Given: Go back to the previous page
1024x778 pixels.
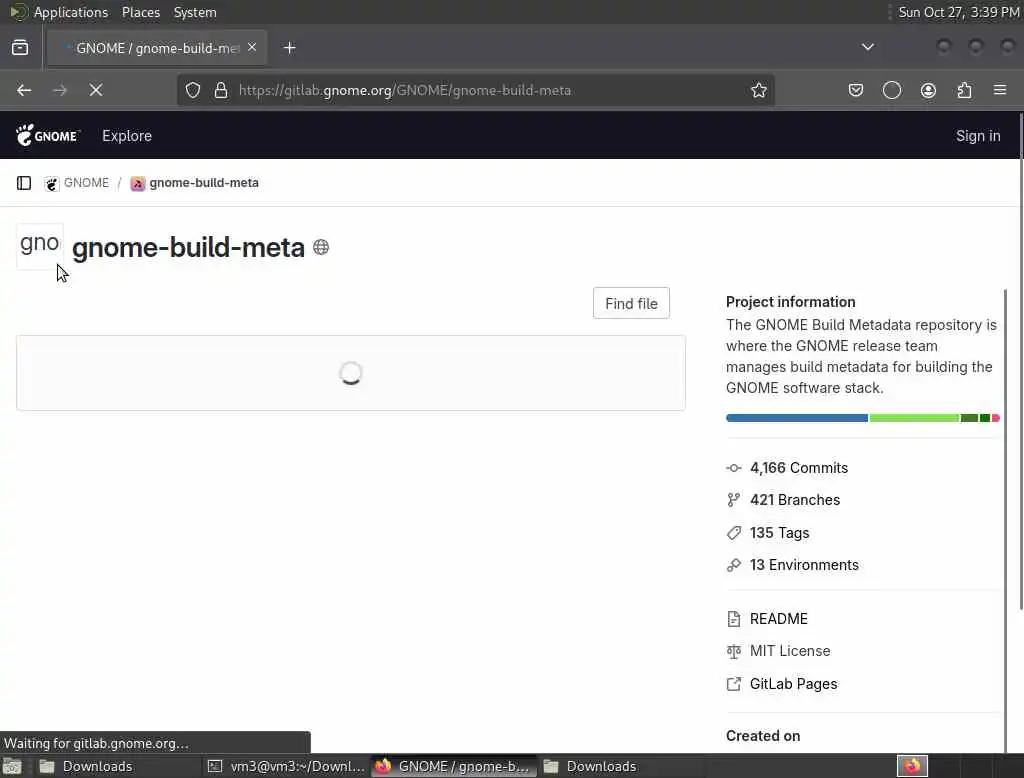Looking at the screenshot, I should click(24, 90).
